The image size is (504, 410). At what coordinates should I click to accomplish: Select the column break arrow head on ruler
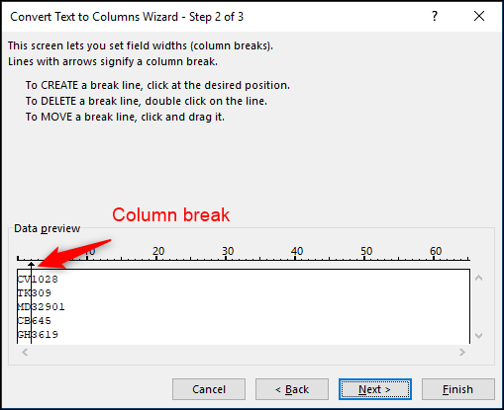tap(31, 265)
